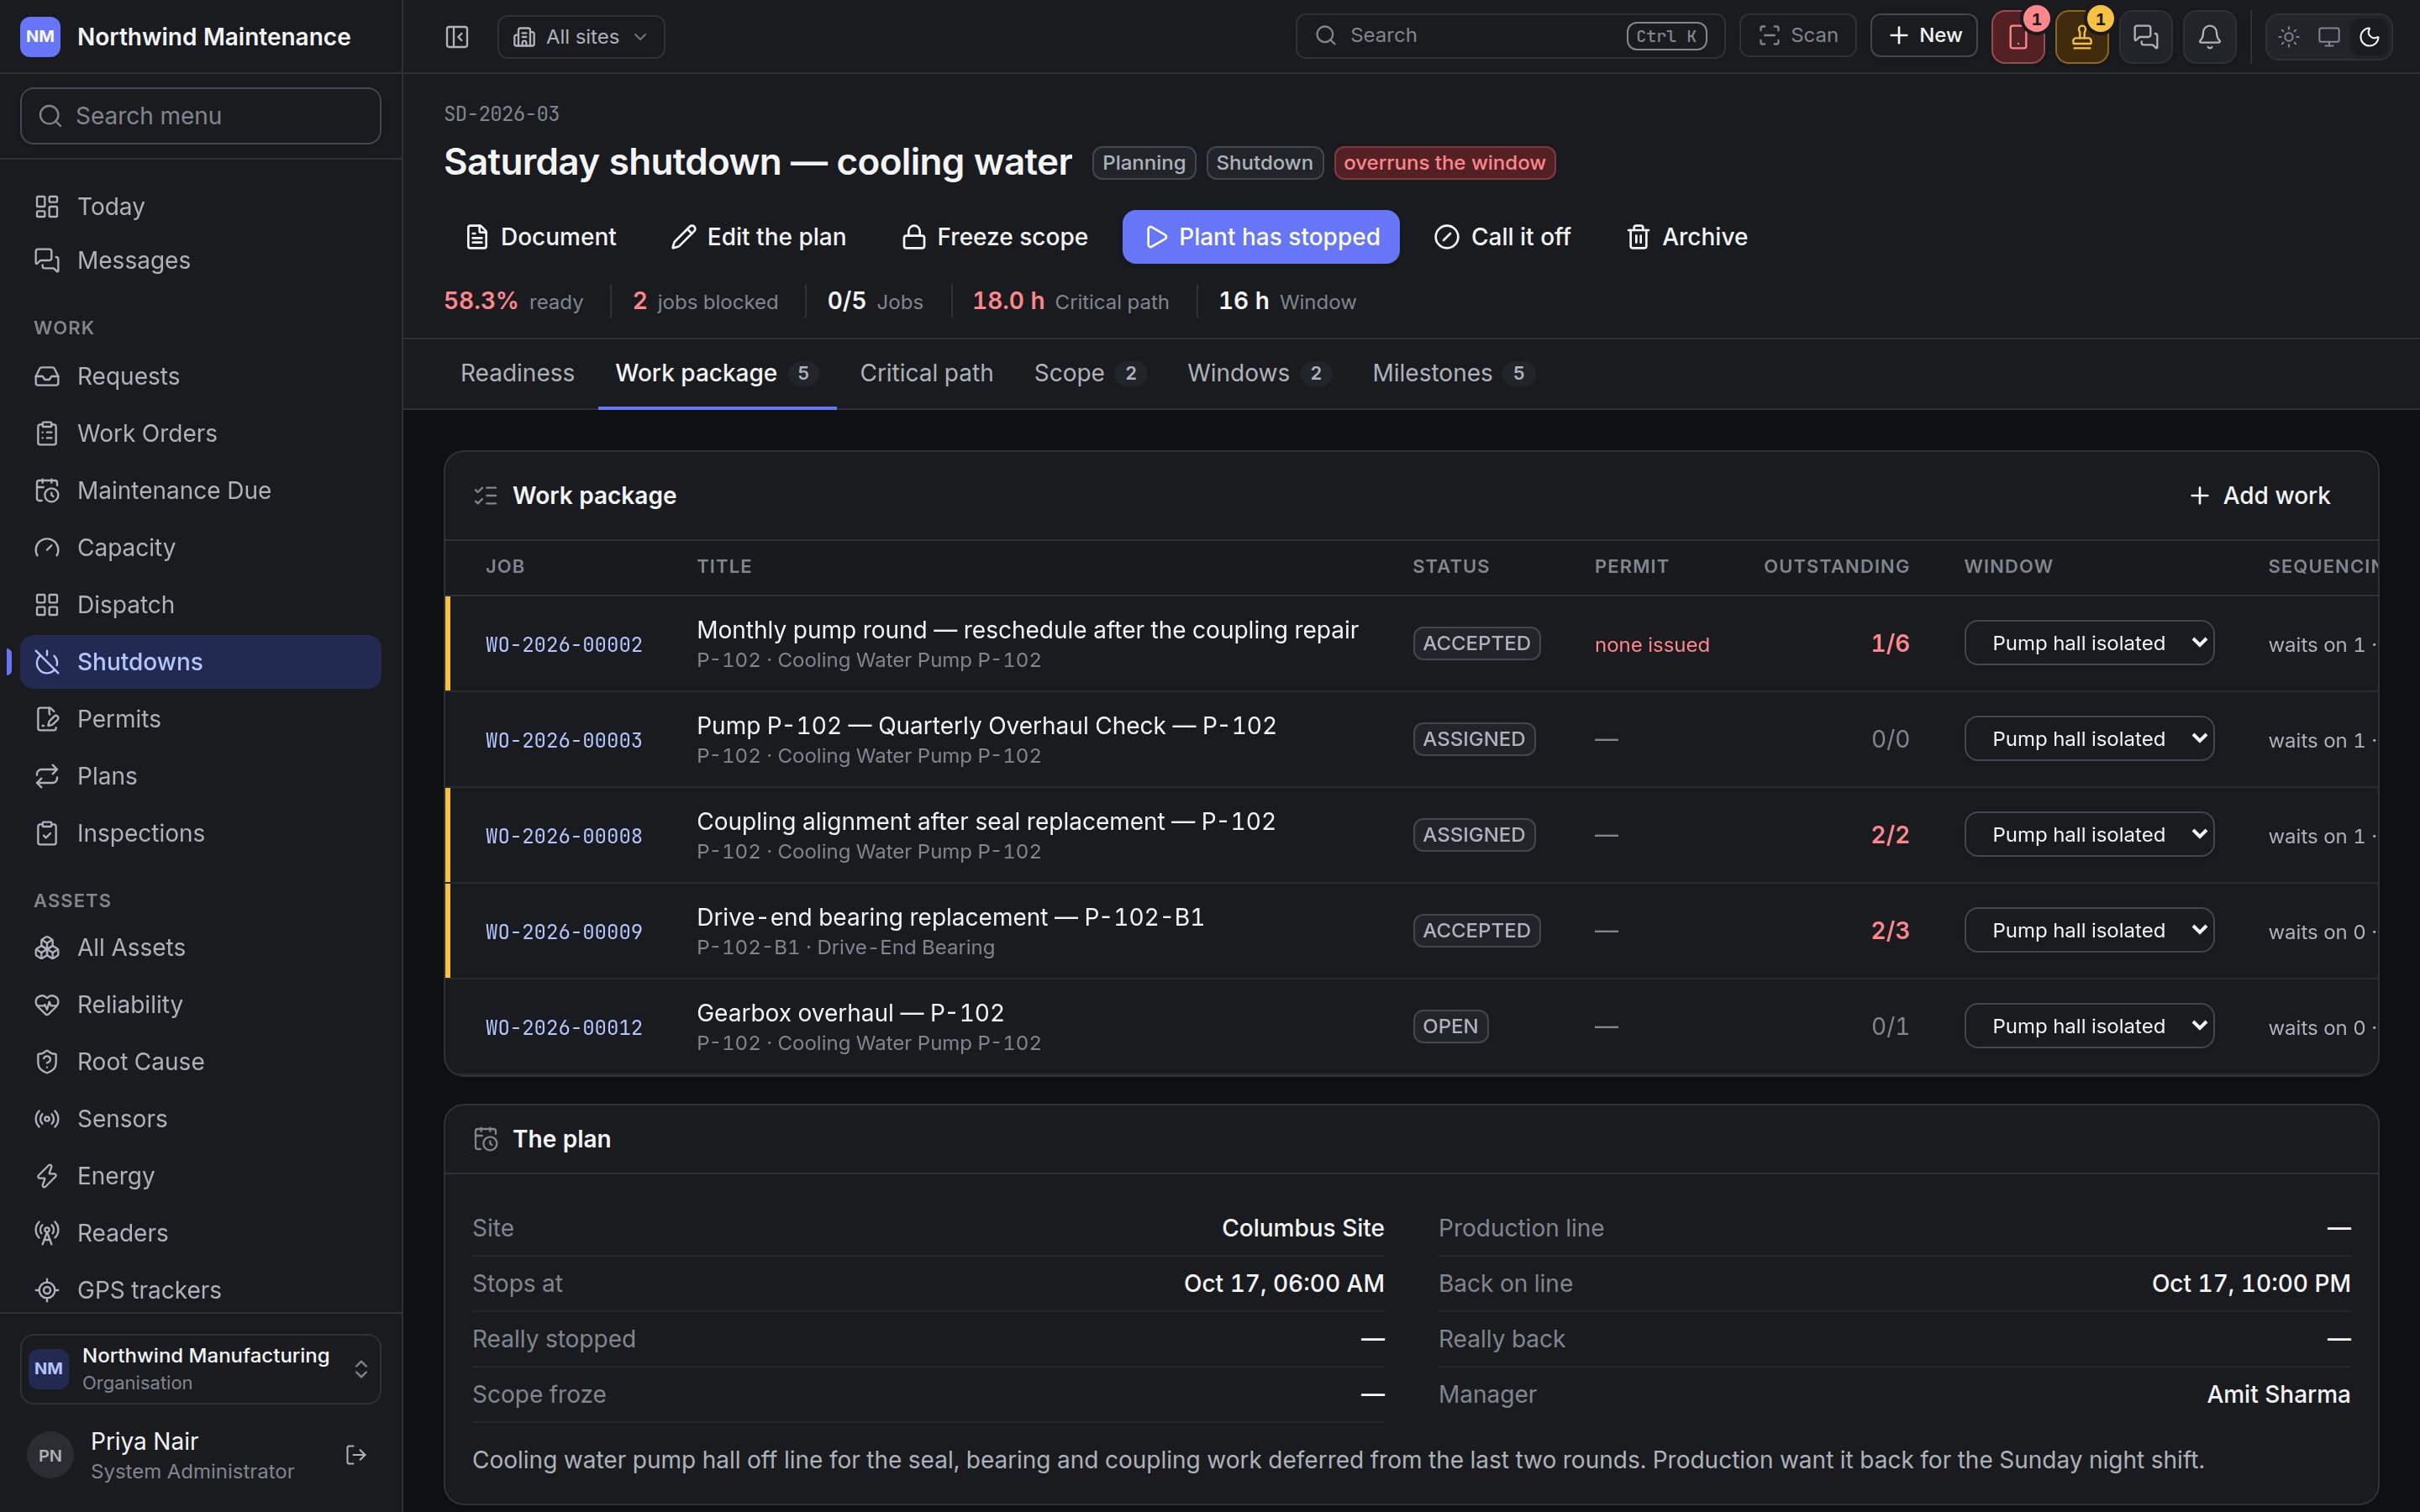The image size is (2420, 1512).
Task: Collapse the sidebar panel icon
Action: point(457,37)
